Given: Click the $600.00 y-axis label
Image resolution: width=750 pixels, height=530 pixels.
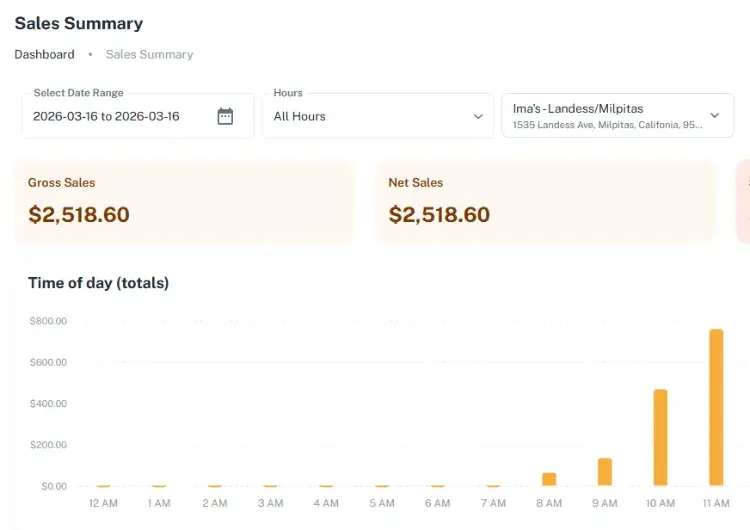Looking at the screenshot, I should pyautogui.click(x=48, y=362).
